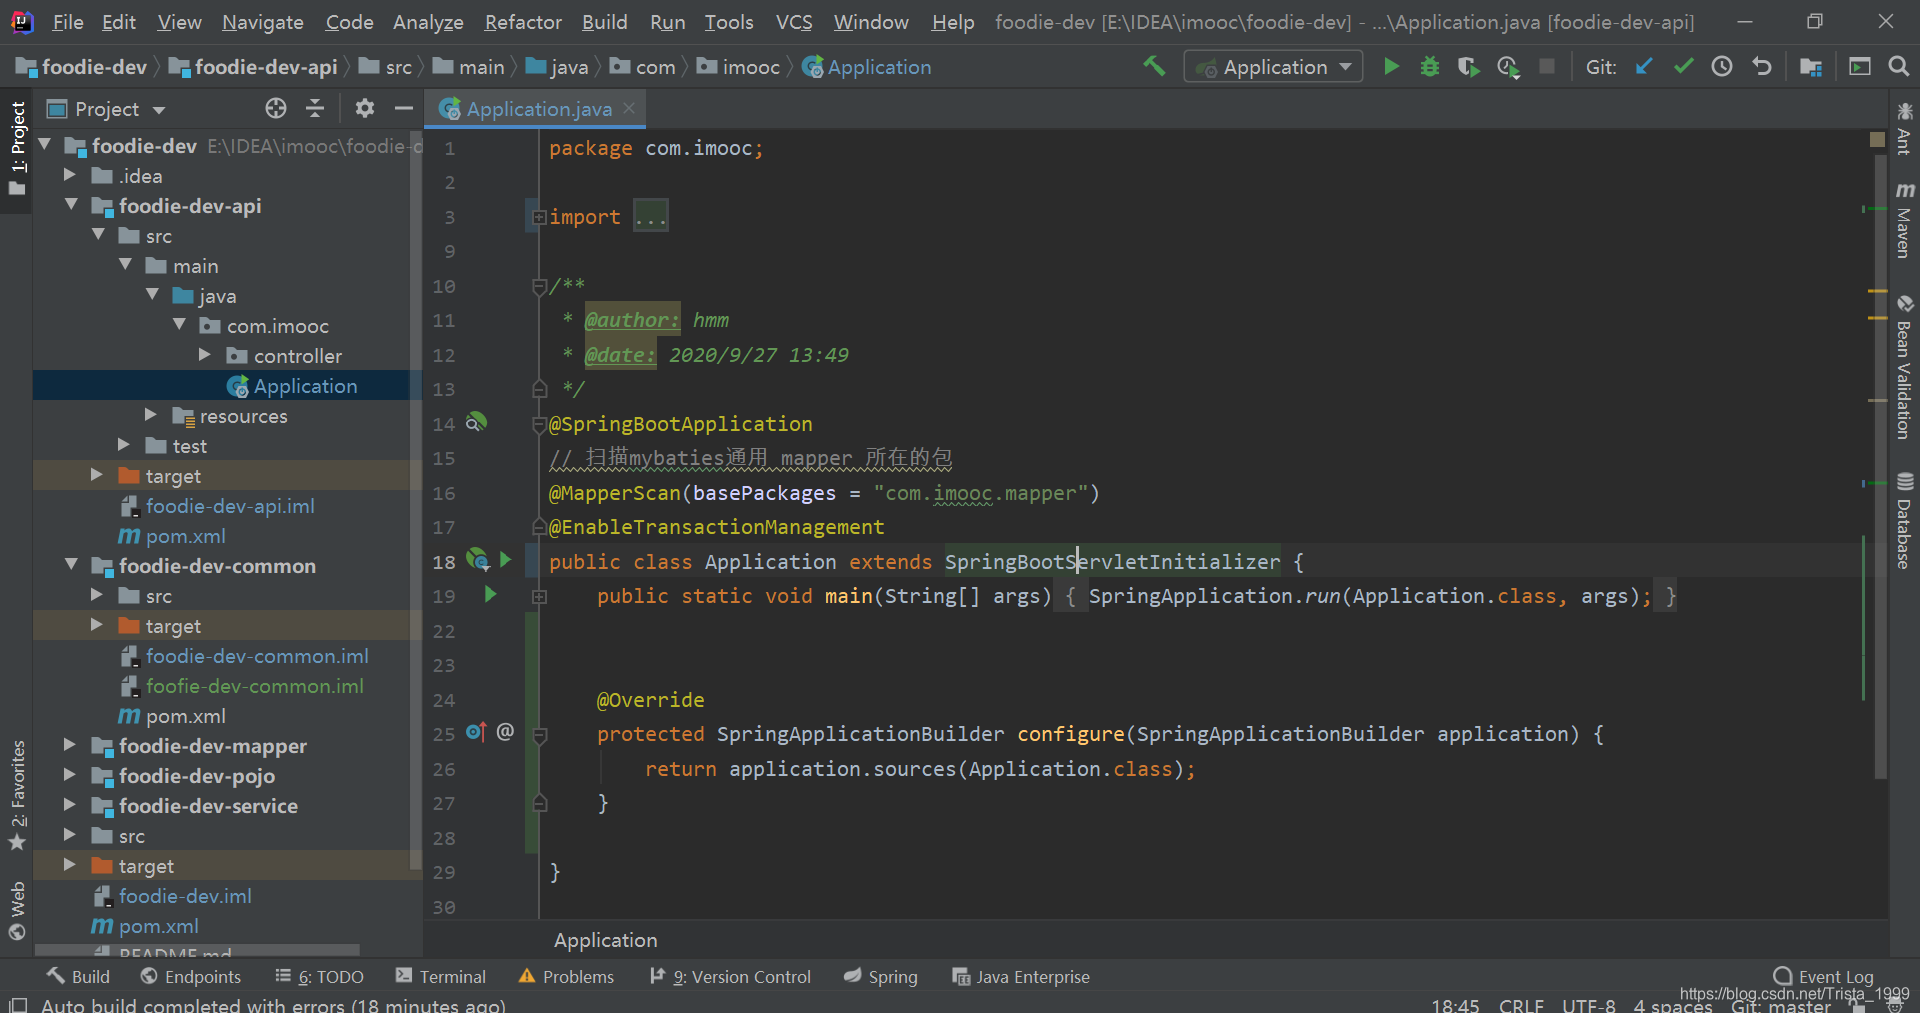Open the run configuration dropdown
The width and height of the screenshot is (1920, 1013).
coord(1273,66)
